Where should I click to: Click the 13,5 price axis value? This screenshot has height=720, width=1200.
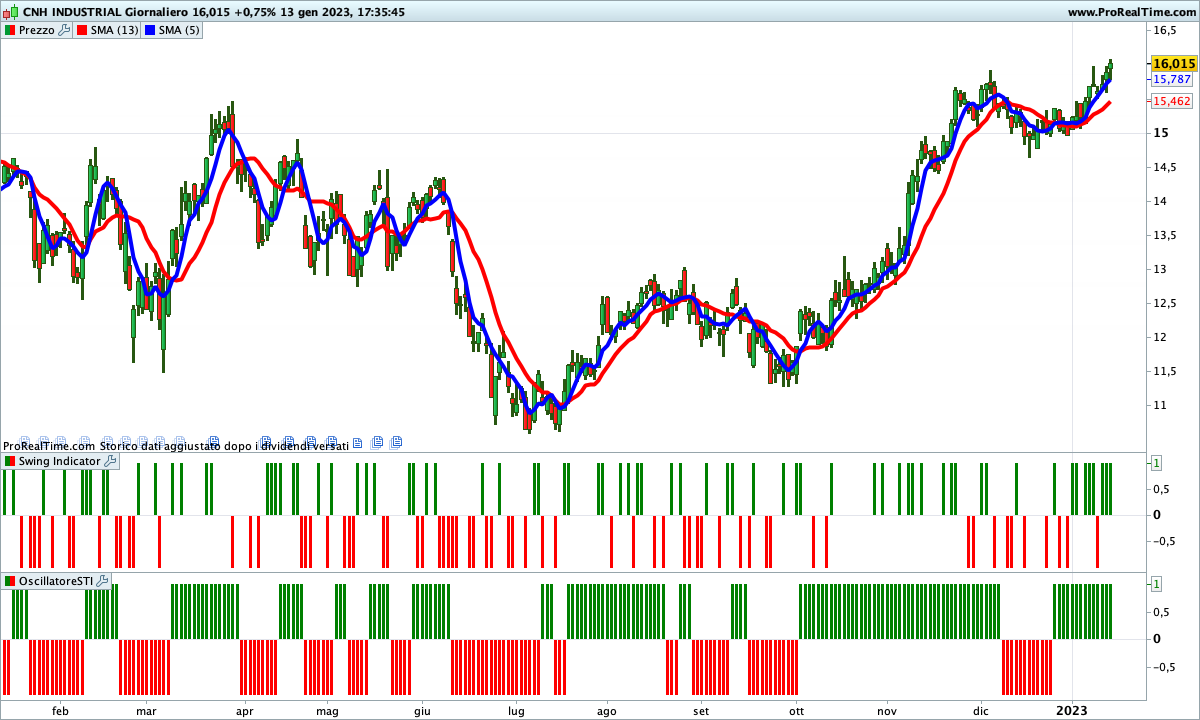coord(1164,235)
